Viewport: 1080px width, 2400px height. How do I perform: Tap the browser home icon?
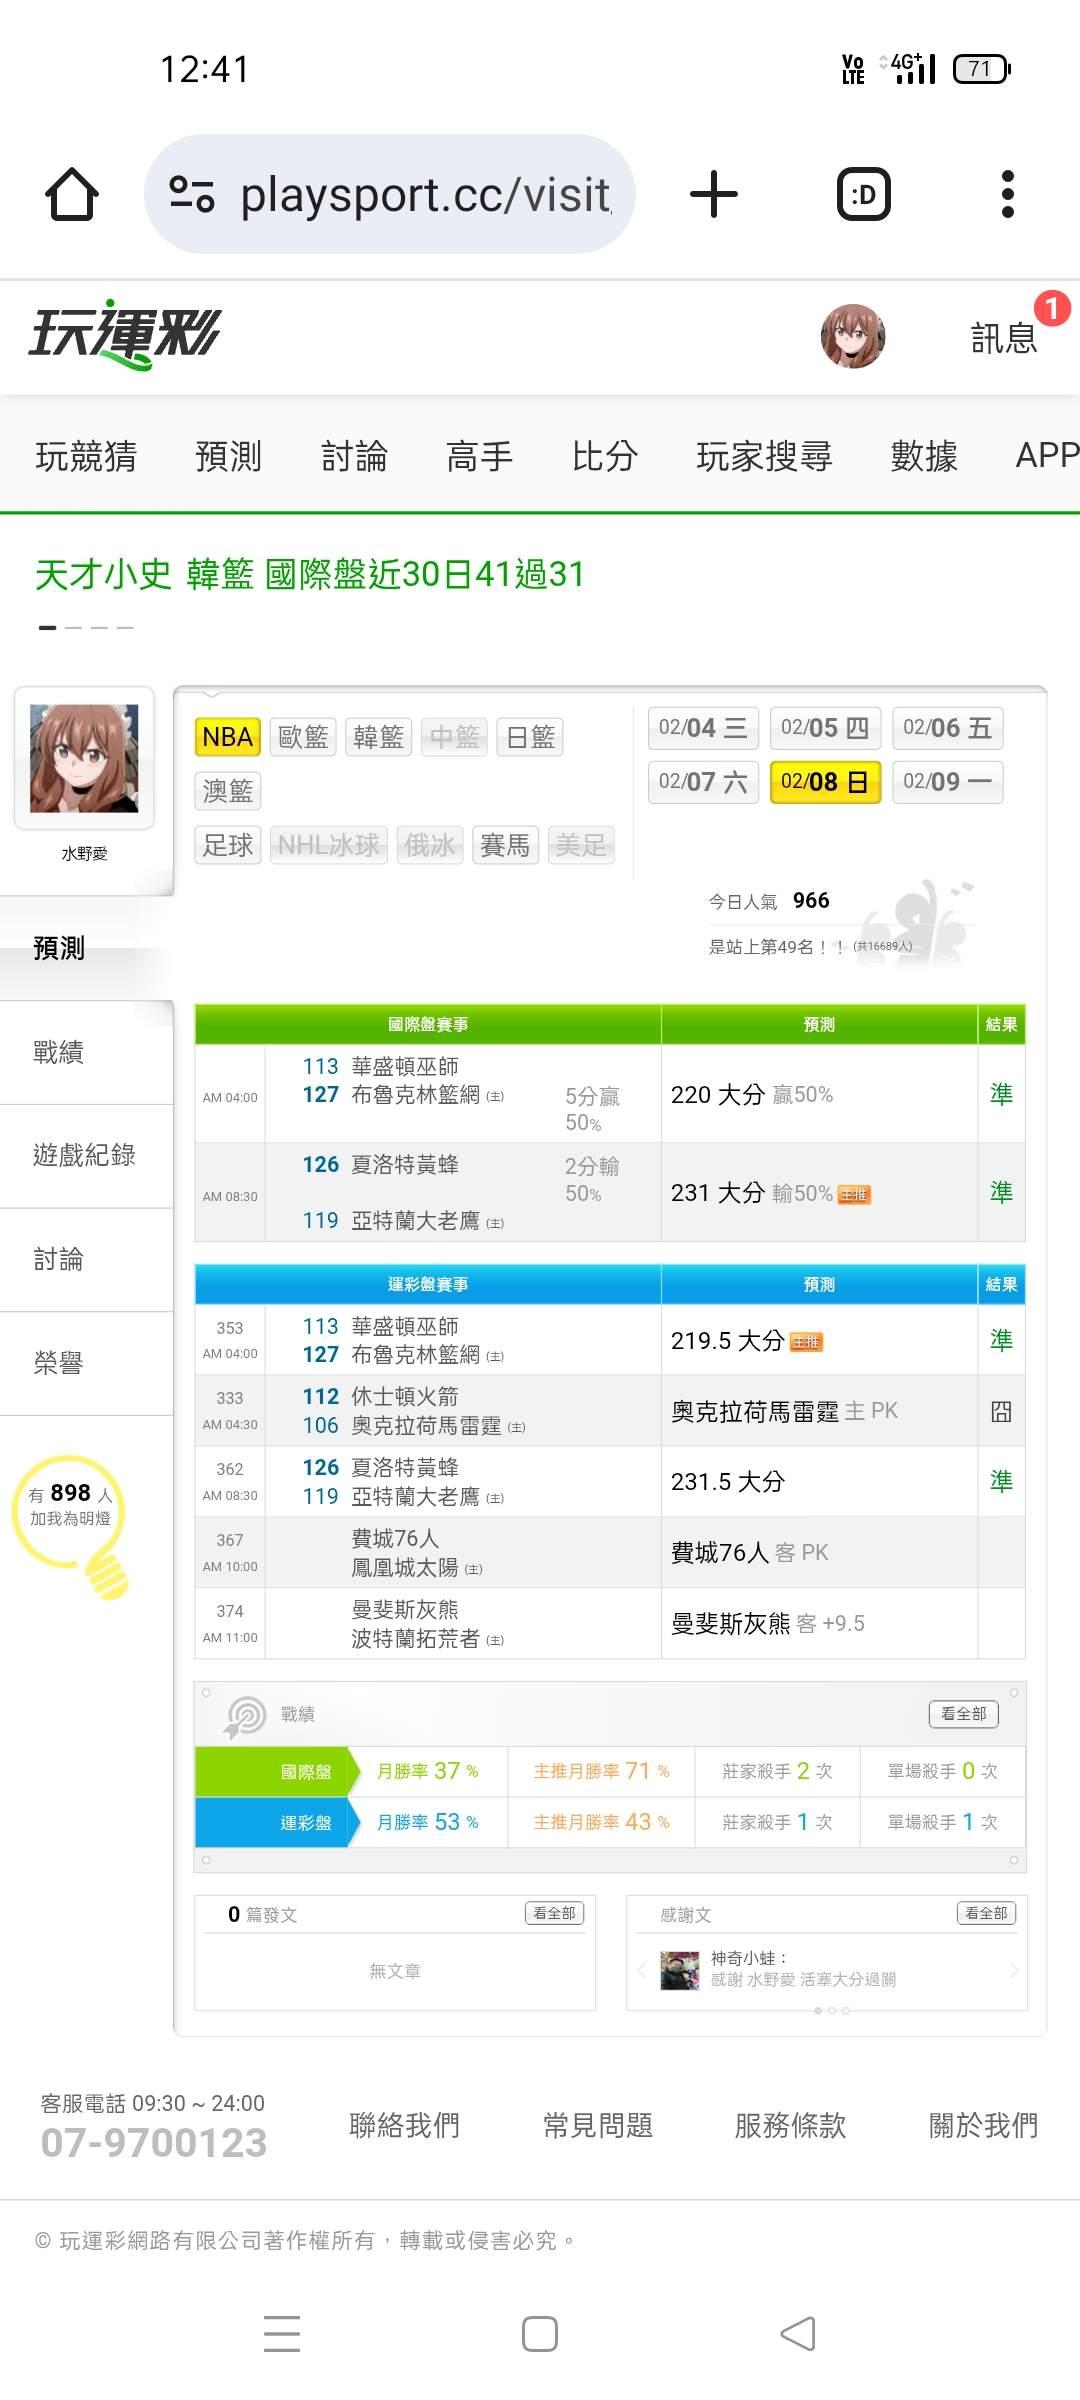72,194
